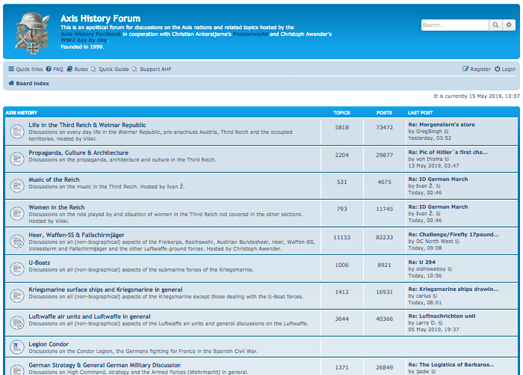Open advanced search gear icon
This screenshot has height=375, width=523.
point(509,25)
